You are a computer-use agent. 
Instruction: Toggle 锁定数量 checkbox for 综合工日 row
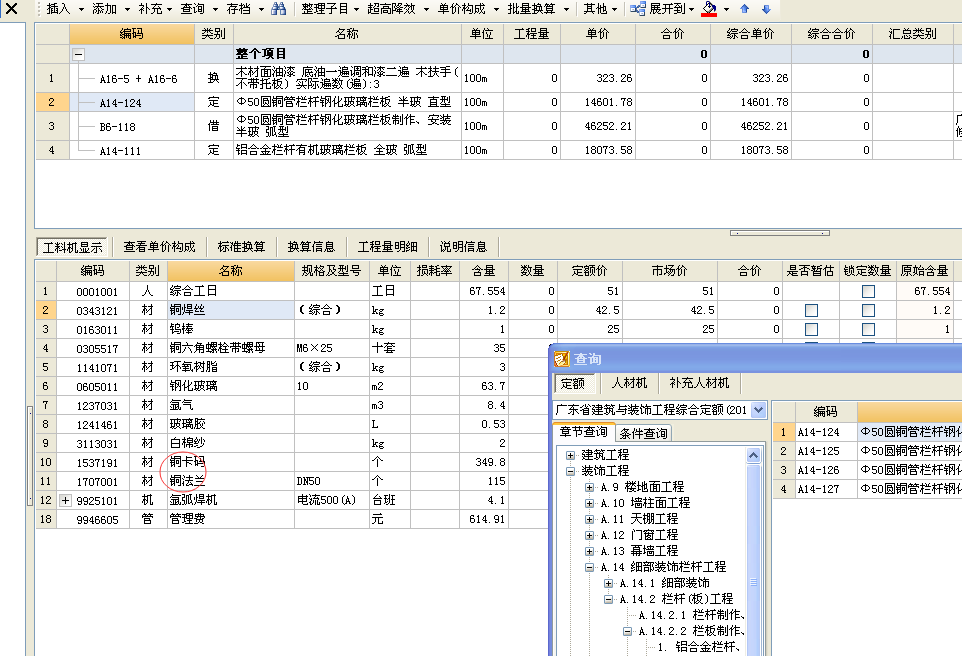[x=868, y=291]
